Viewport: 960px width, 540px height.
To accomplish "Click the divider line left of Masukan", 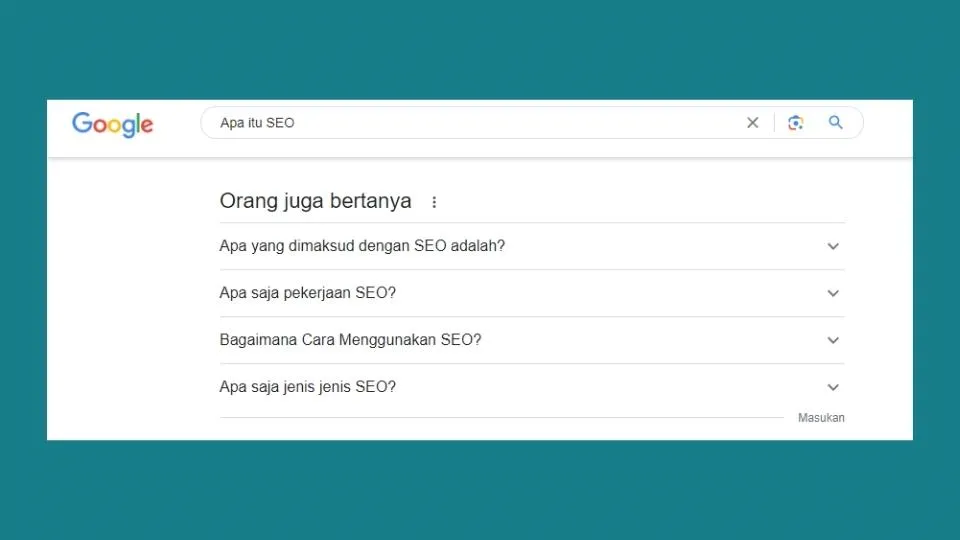I will [x=500, y=417].
